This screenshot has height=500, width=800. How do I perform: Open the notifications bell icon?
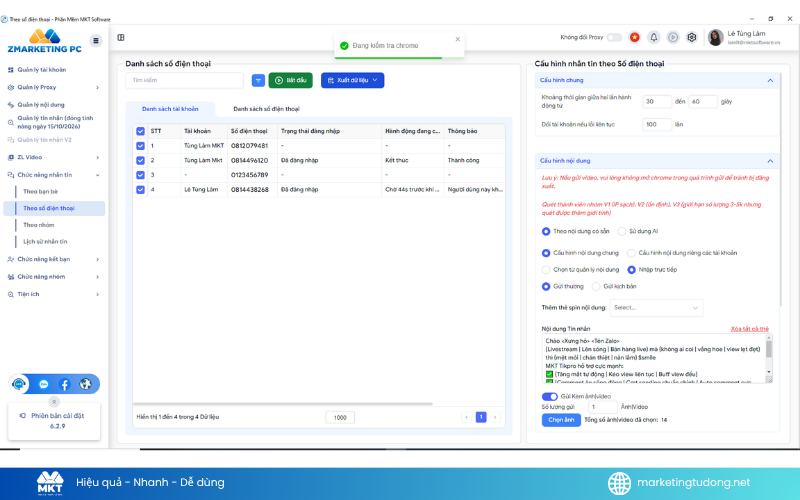click(x=654, y=37)
